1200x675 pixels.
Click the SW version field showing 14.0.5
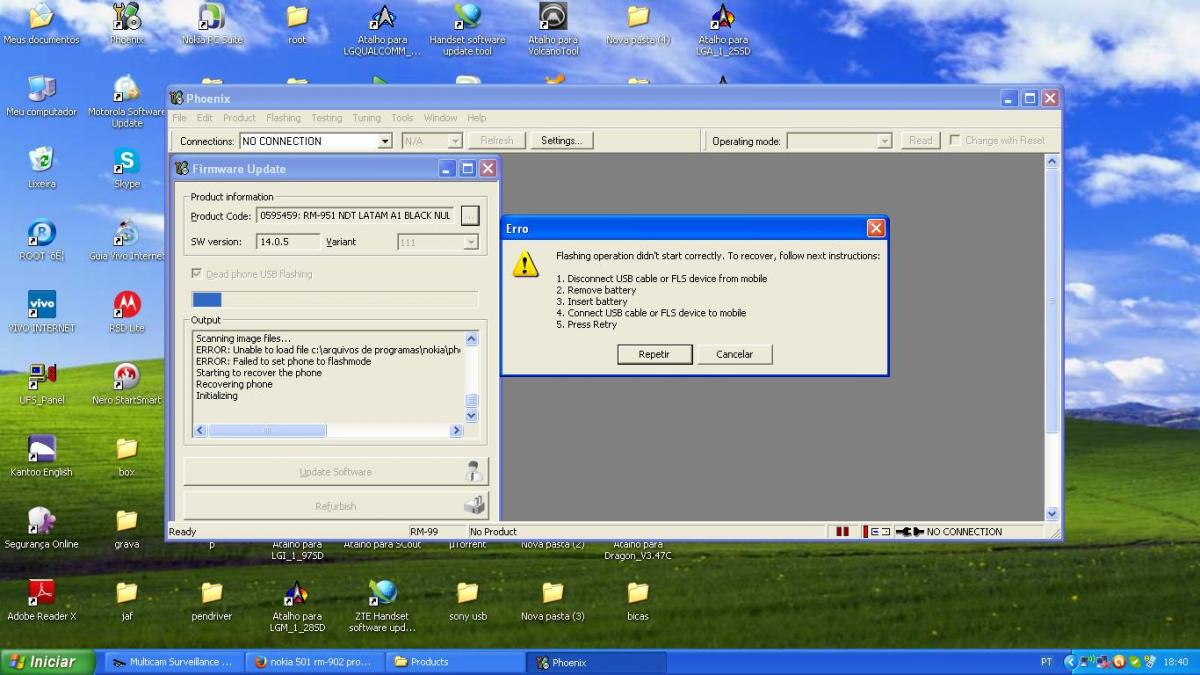(288, 242)
